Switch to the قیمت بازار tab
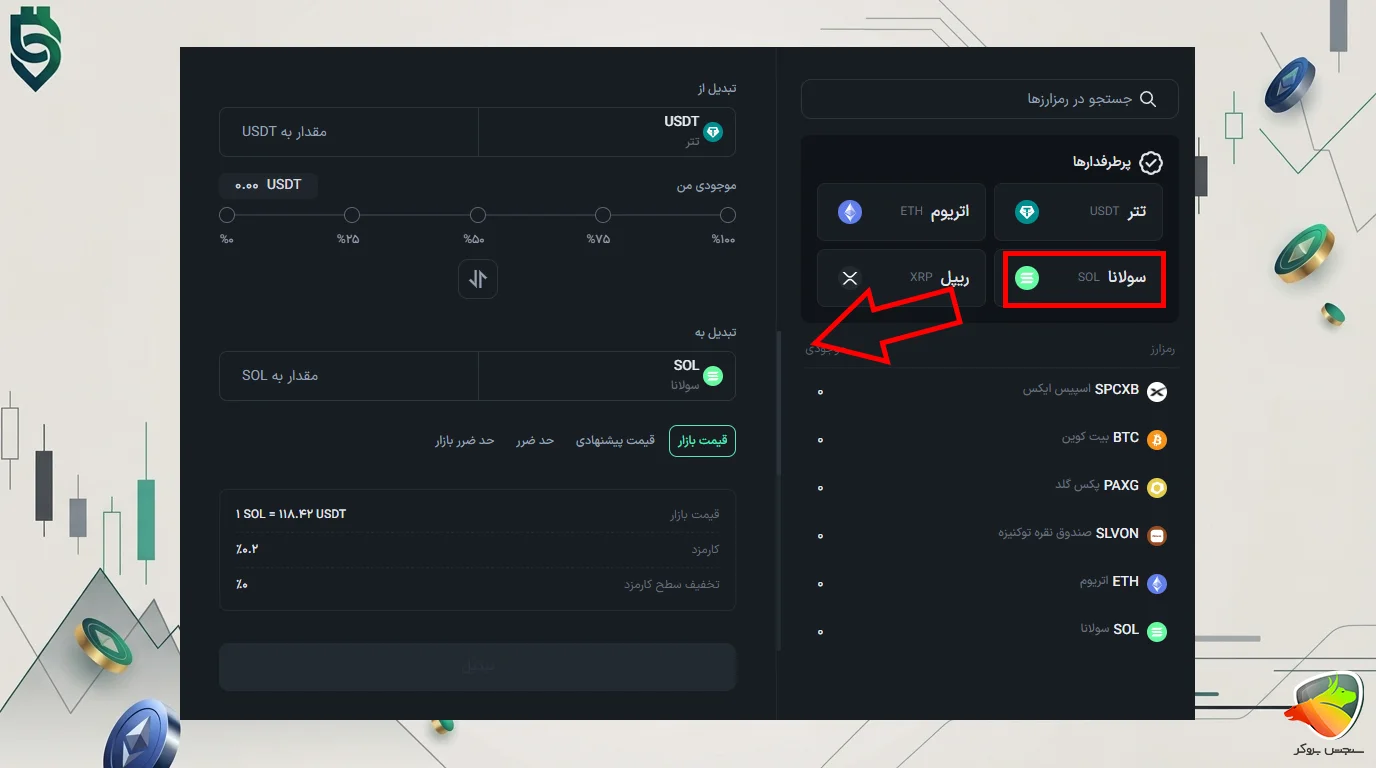 point(702,441)
